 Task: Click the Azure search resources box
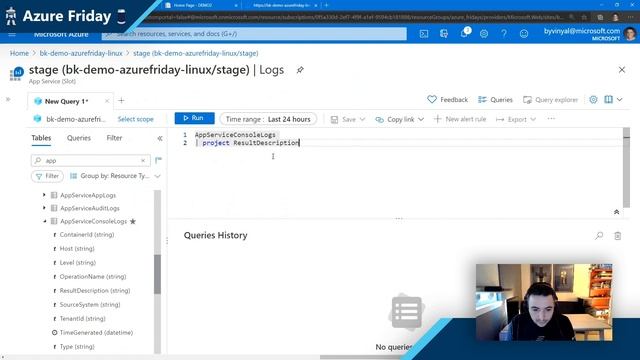tap(254, 34)
